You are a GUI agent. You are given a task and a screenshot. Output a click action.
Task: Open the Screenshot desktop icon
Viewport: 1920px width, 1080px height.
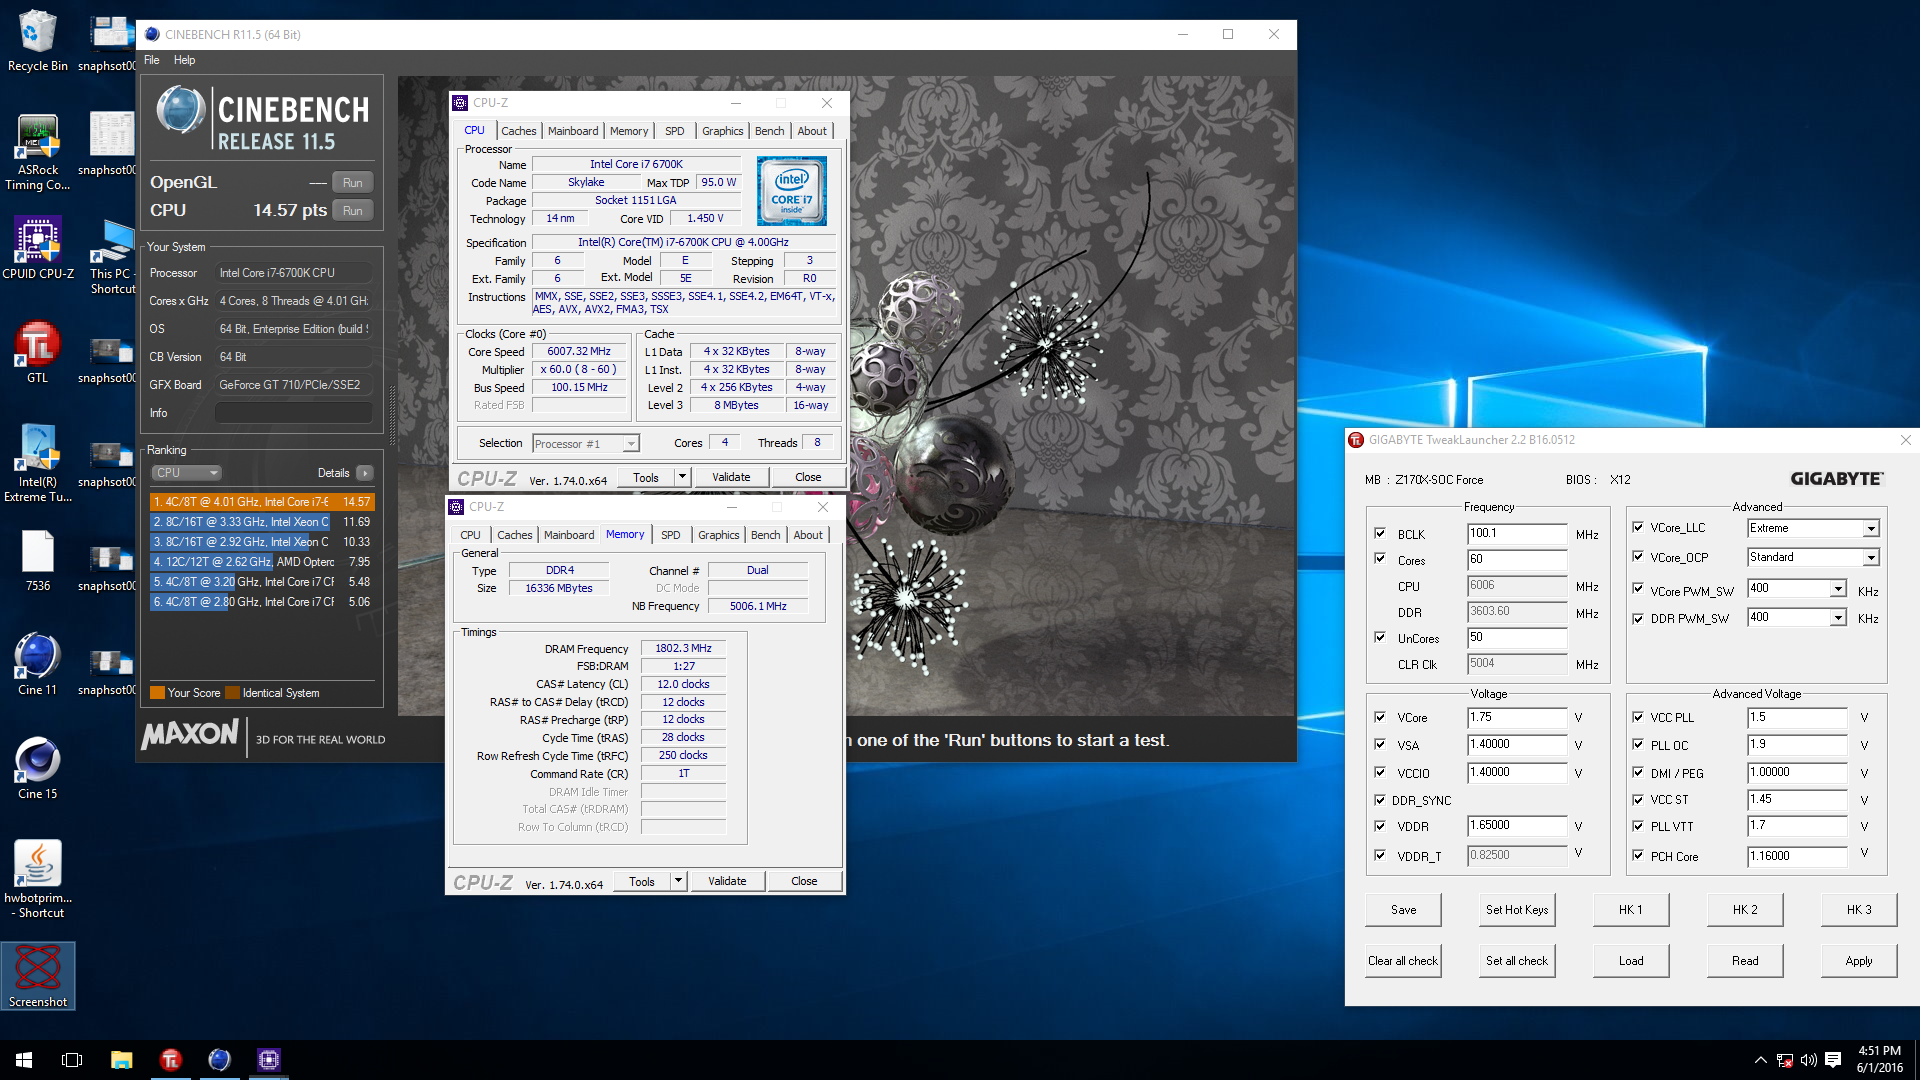tap(38, 976)
